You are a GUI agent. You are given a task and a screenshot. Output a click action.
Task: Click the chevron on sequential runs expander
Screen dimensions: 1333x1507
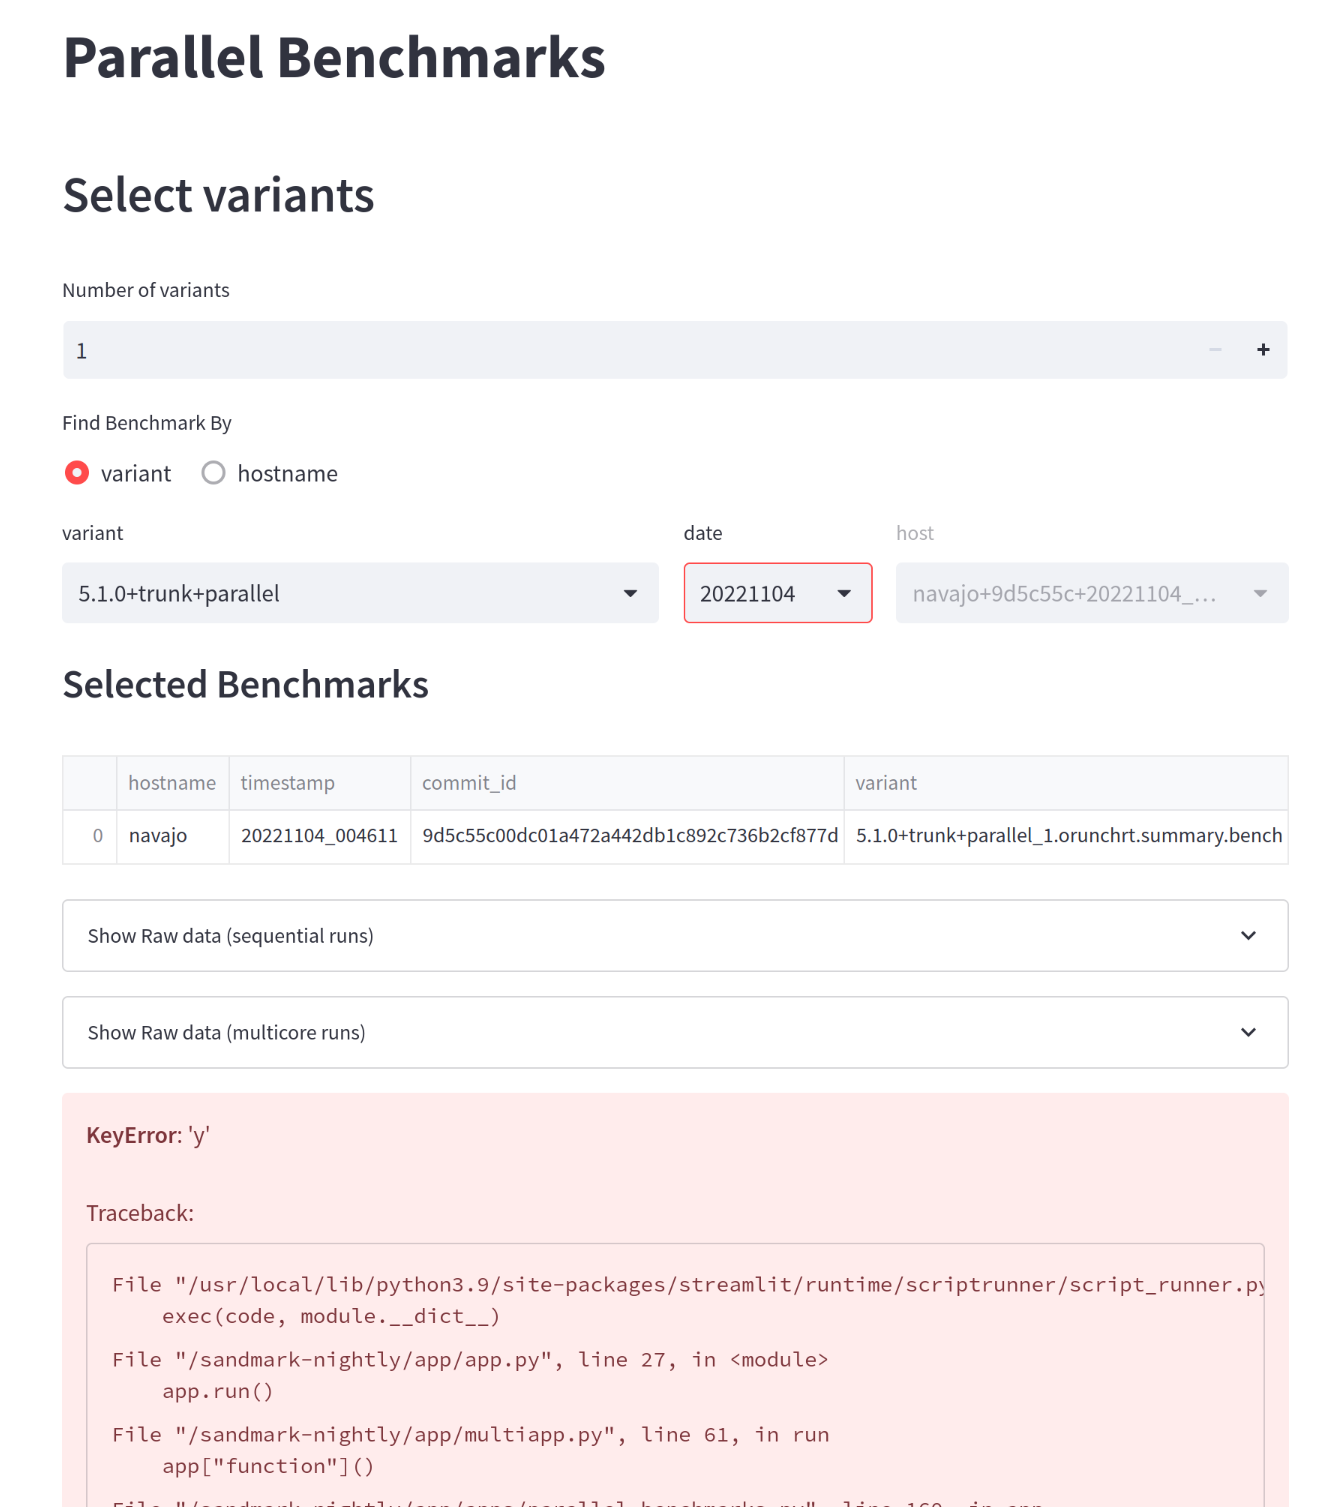pyautogui.click(x=1247, y=935)
